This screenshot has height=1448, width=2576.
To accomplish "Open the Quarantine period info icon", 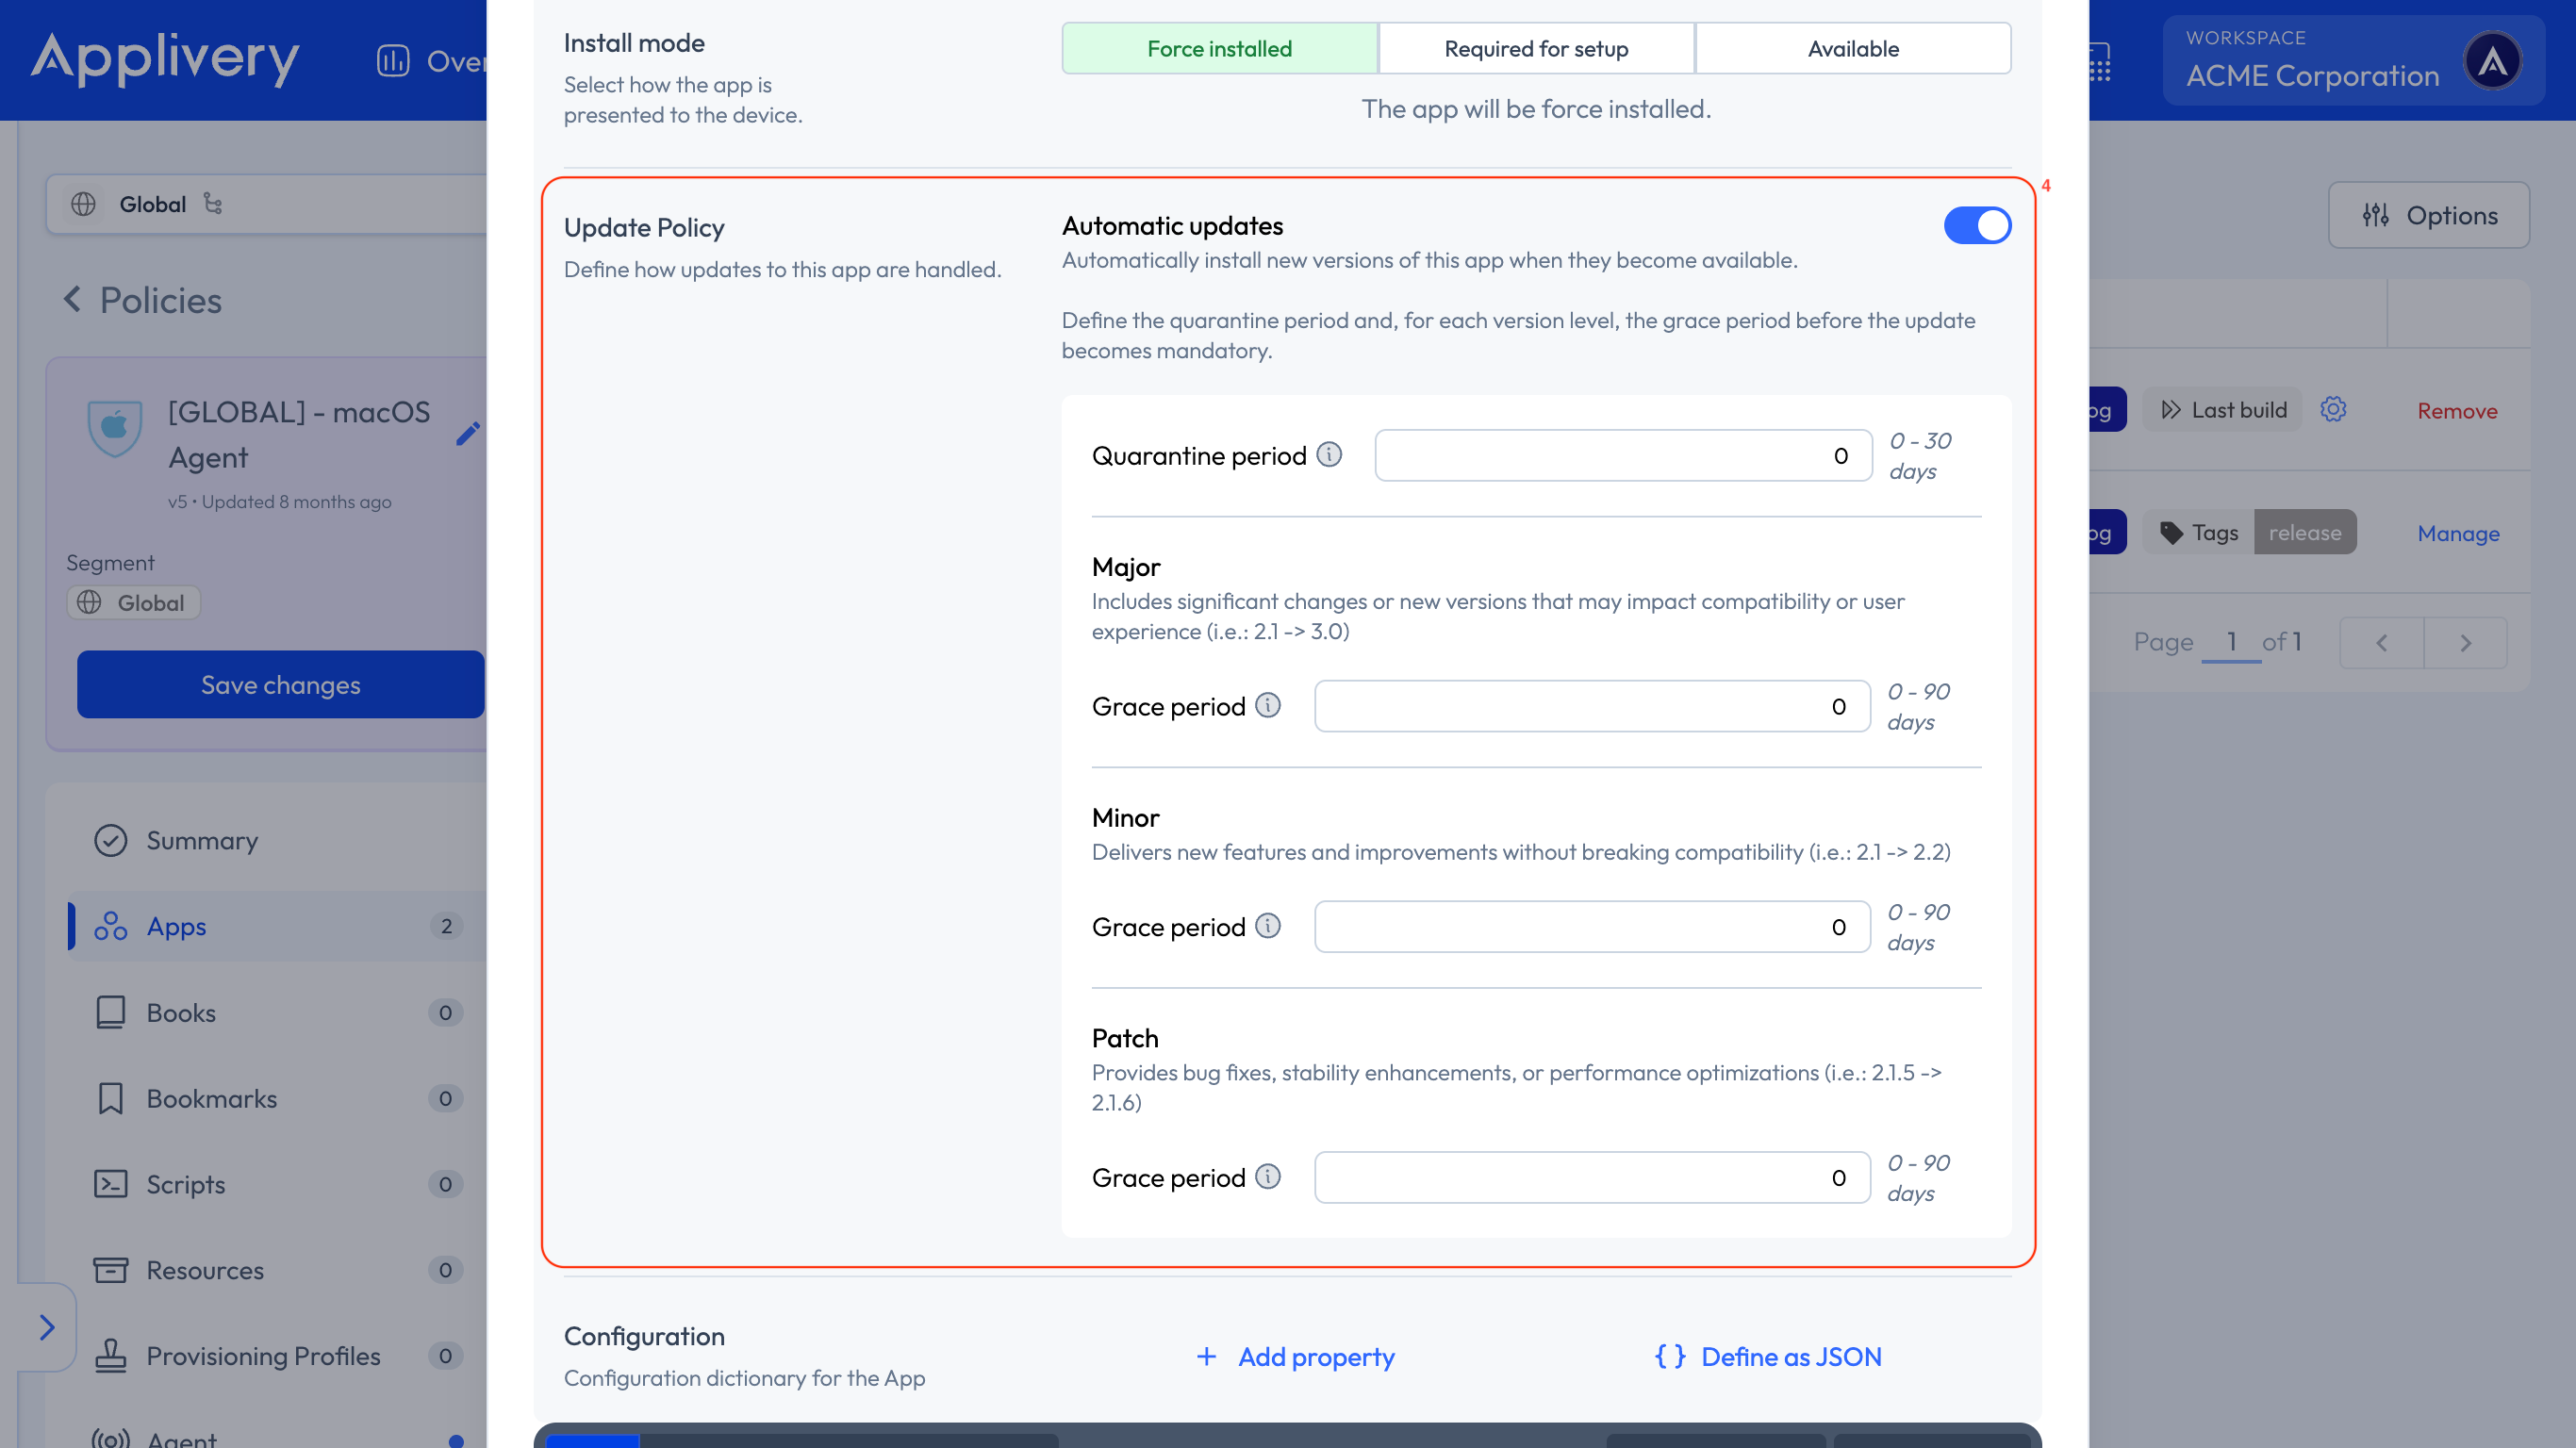I will tap(1329, 455).
